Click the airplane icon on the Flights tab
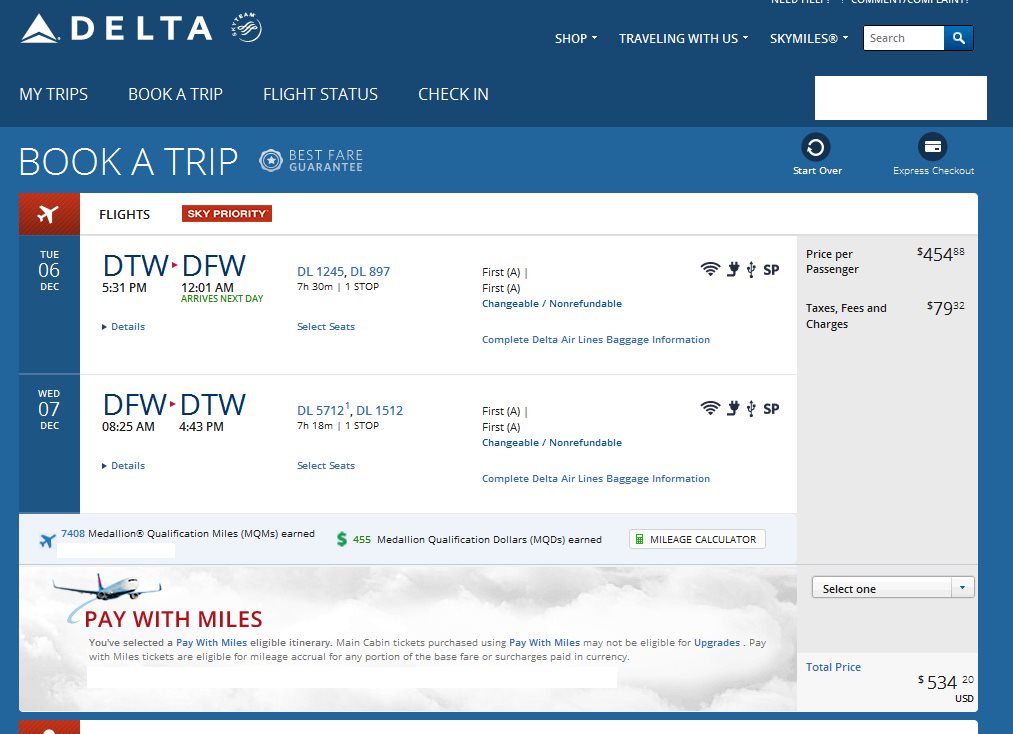The image size is (1013, 734). [48, 213]
